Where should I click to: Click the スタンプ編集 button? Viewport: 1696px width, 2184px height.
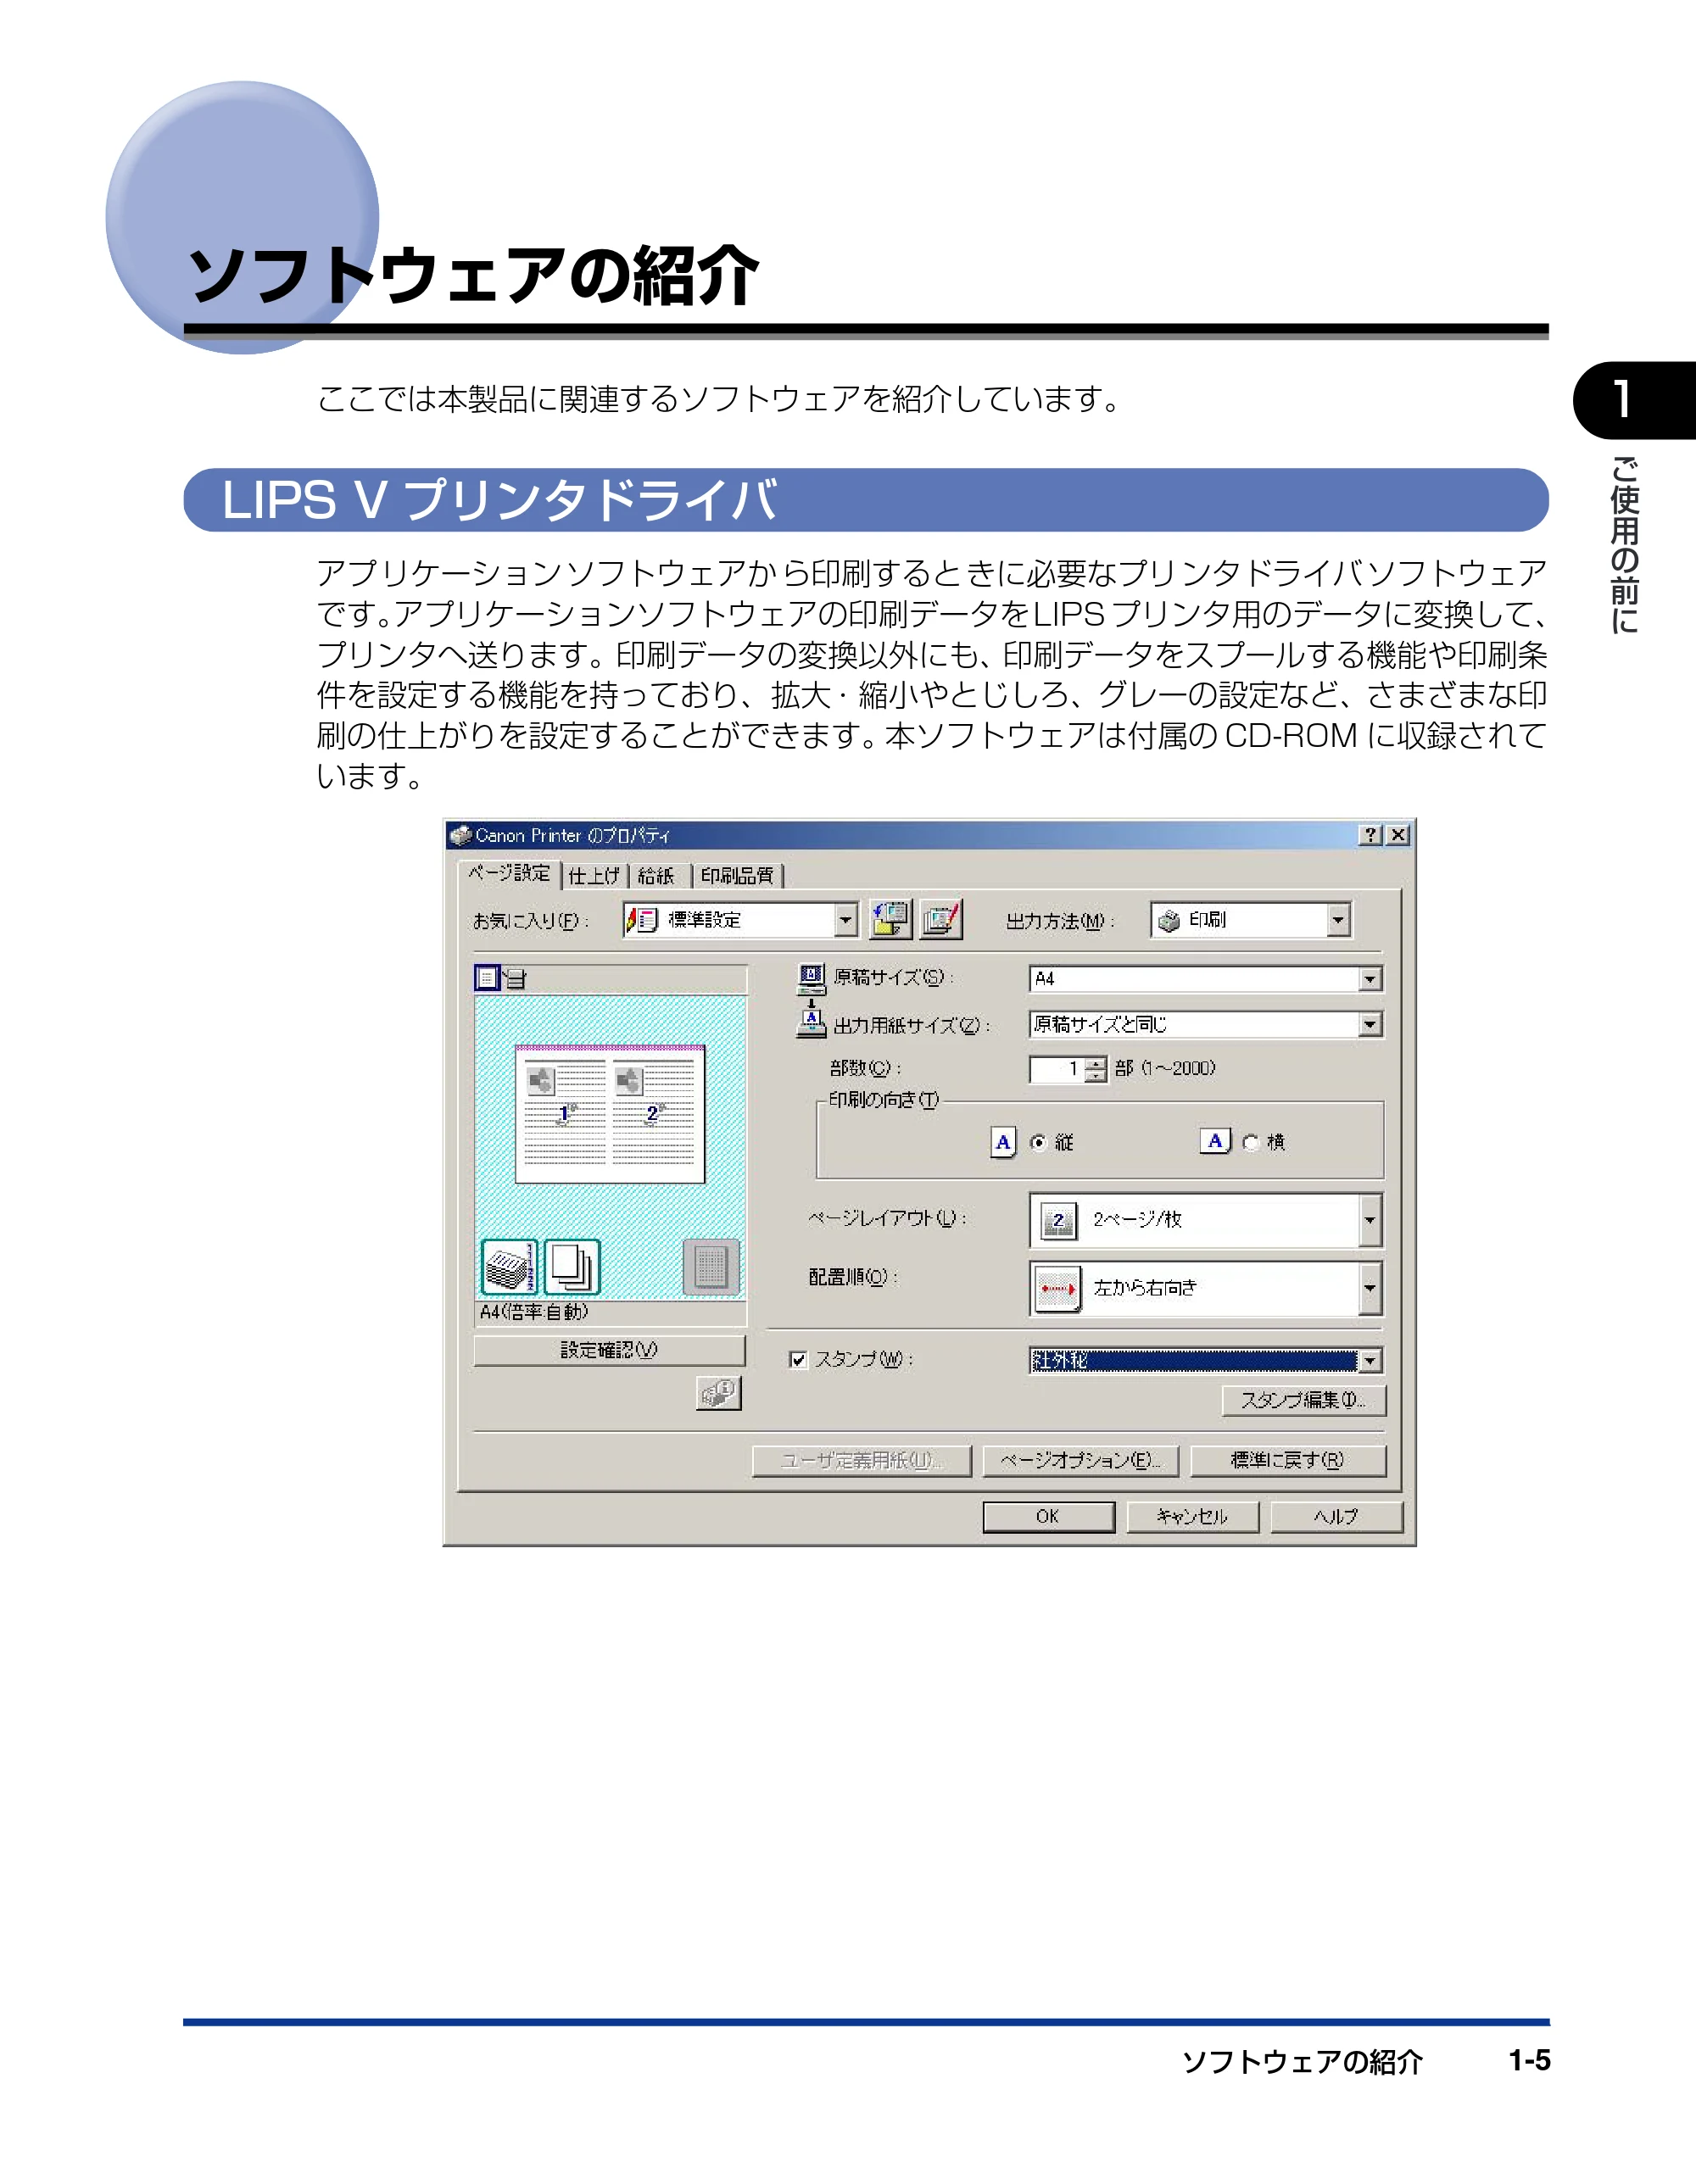coord(1304,1400)
